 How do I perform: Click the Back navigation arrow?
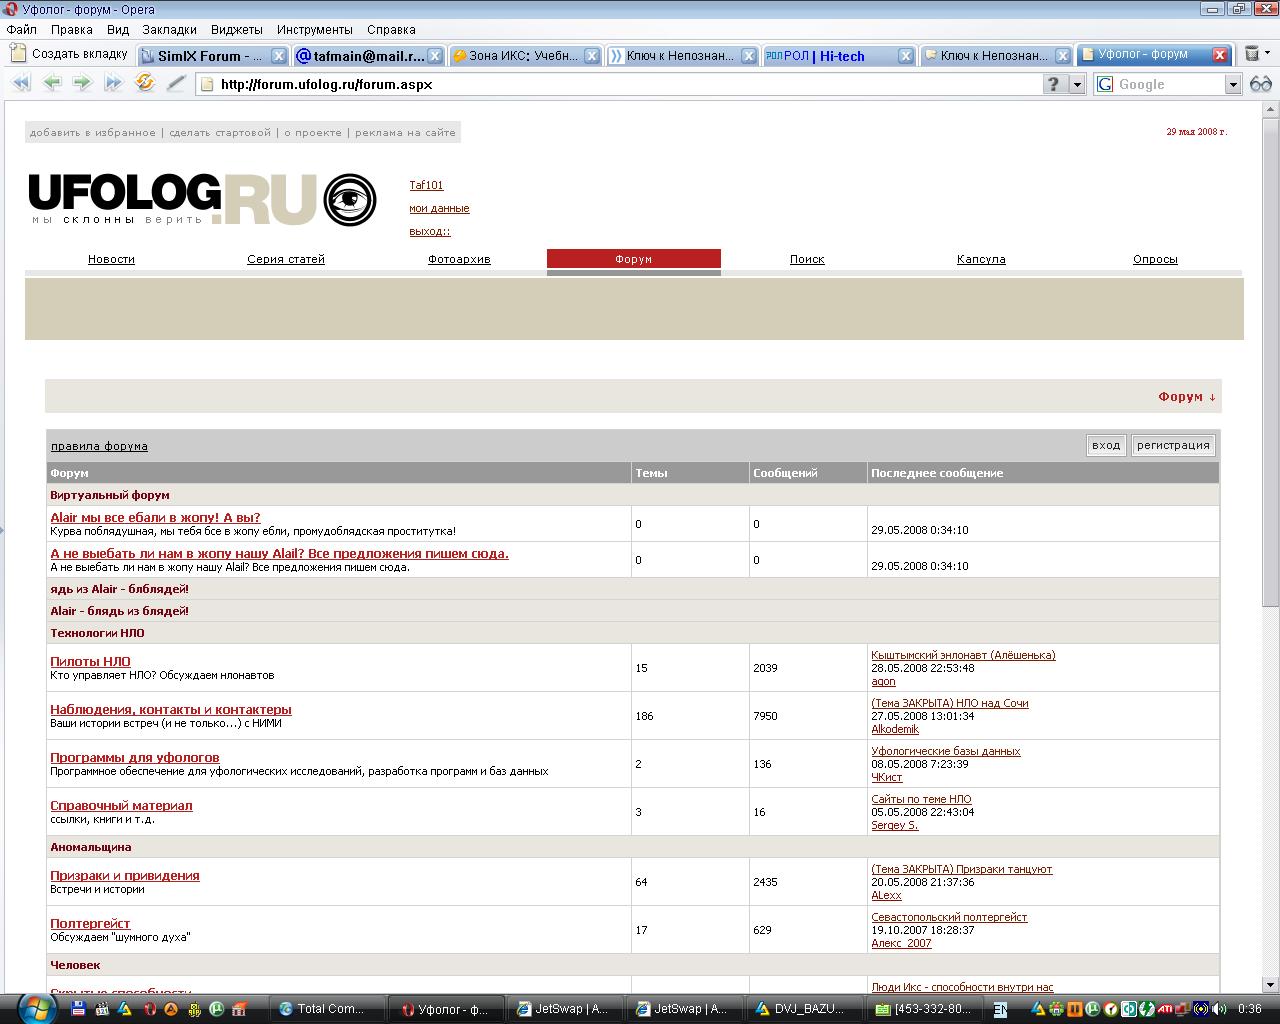[x=52, y=84]
